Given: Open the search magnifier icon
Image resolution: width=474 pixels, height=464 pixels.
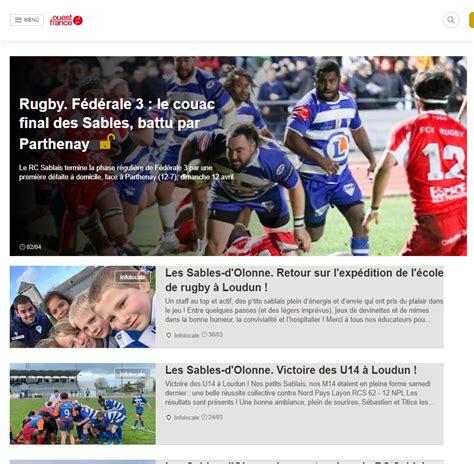Looking at the screenshot, I should pos(451,20).
